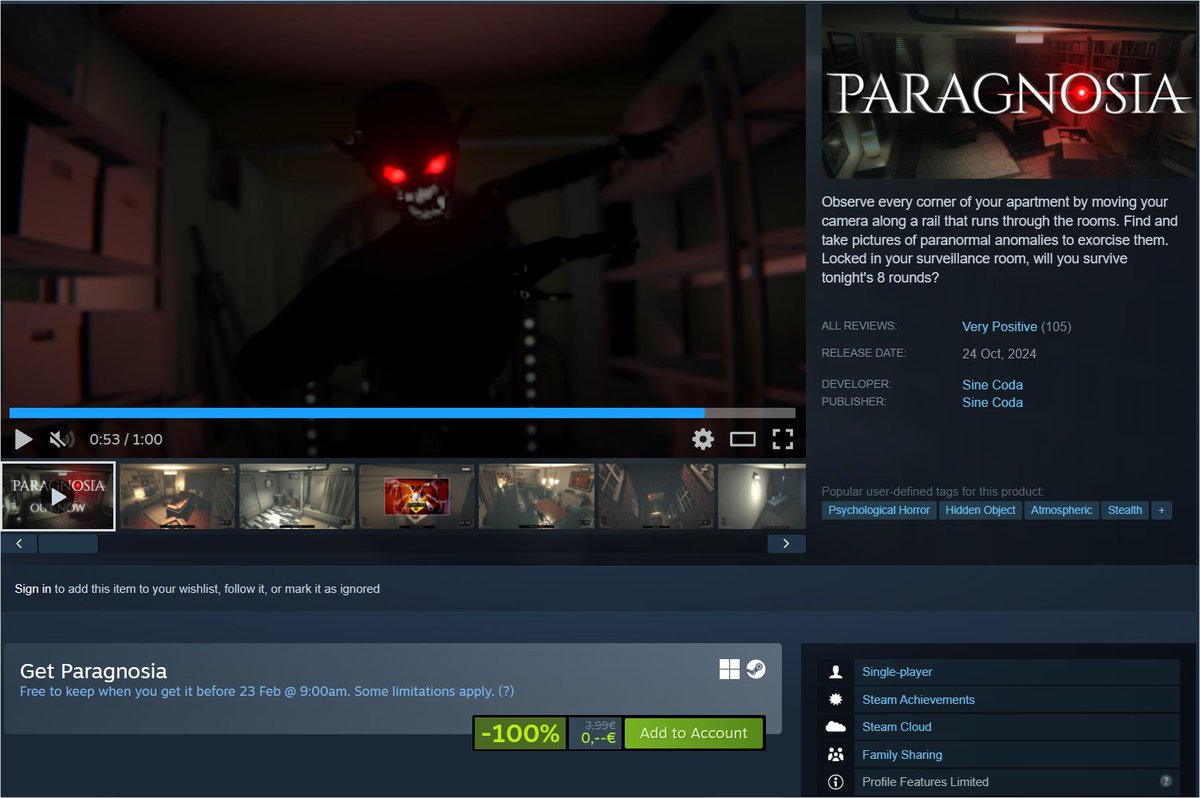Browse the Atmospheric tag
This screenshot has height=798, width=1200.
coord(1061,510)
